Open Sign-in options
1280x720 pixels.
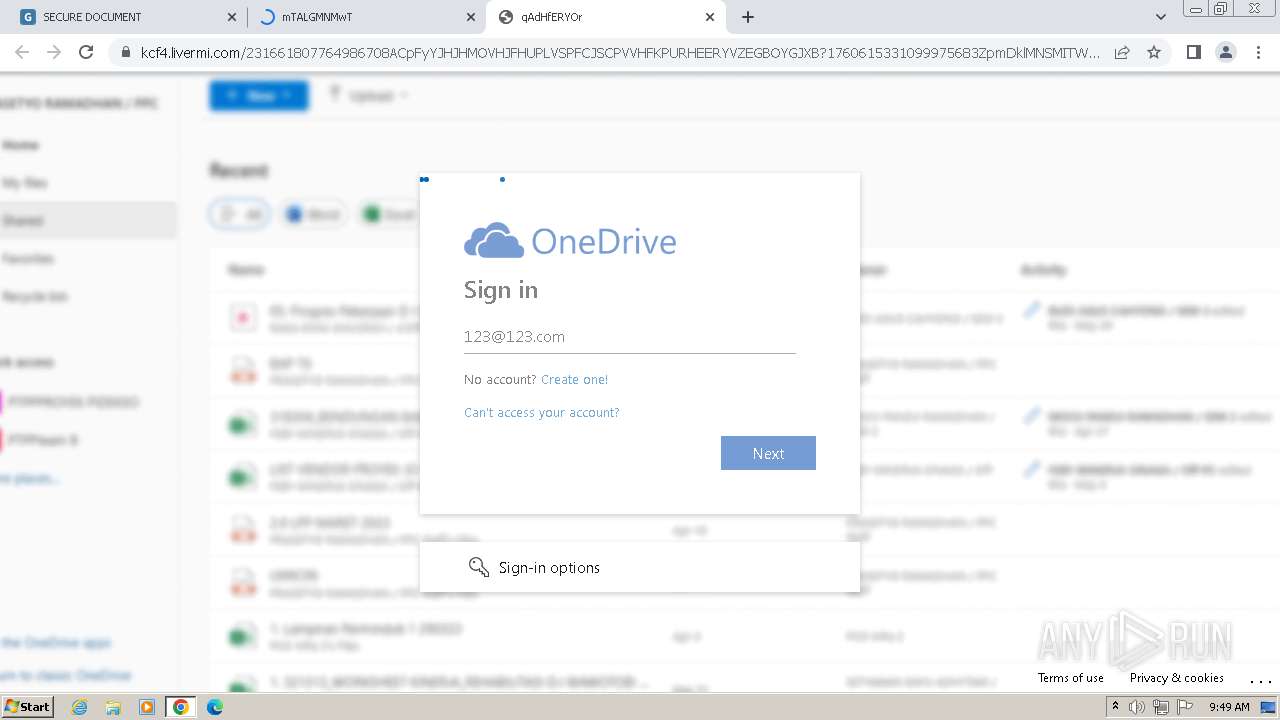(x=639, y=567)
